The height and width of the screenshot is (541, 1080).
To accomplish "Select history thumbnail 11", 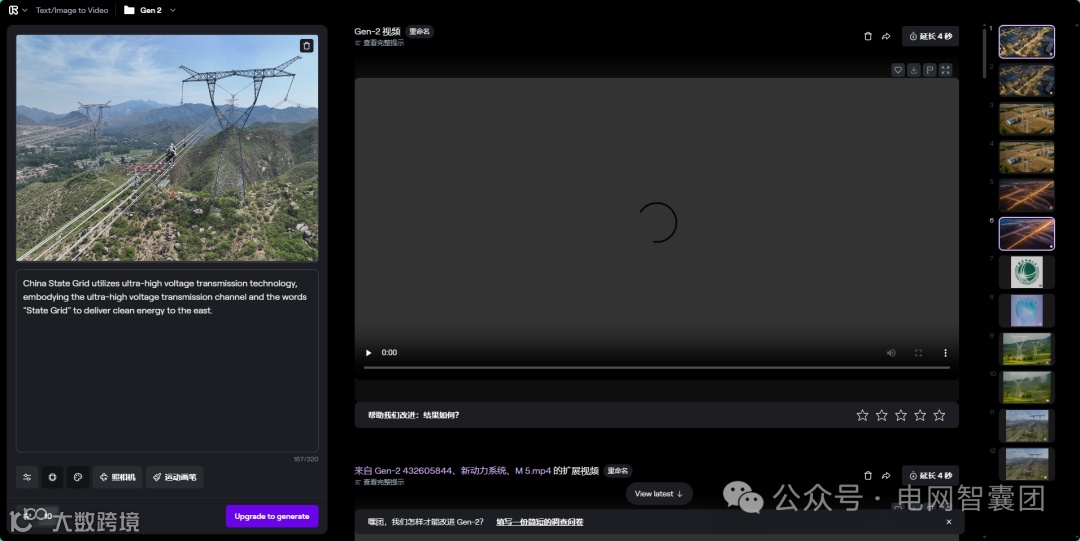I will 1026,425.
